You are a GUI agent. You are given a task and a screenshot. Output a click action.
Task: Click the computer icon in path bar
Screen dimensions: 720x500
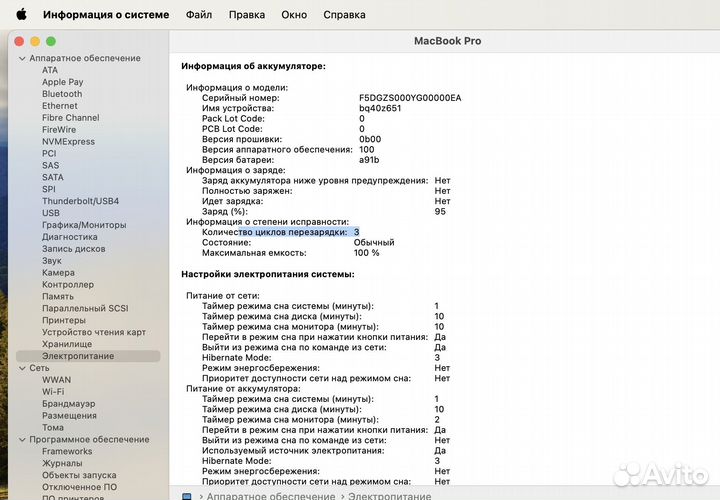[186, 496]
